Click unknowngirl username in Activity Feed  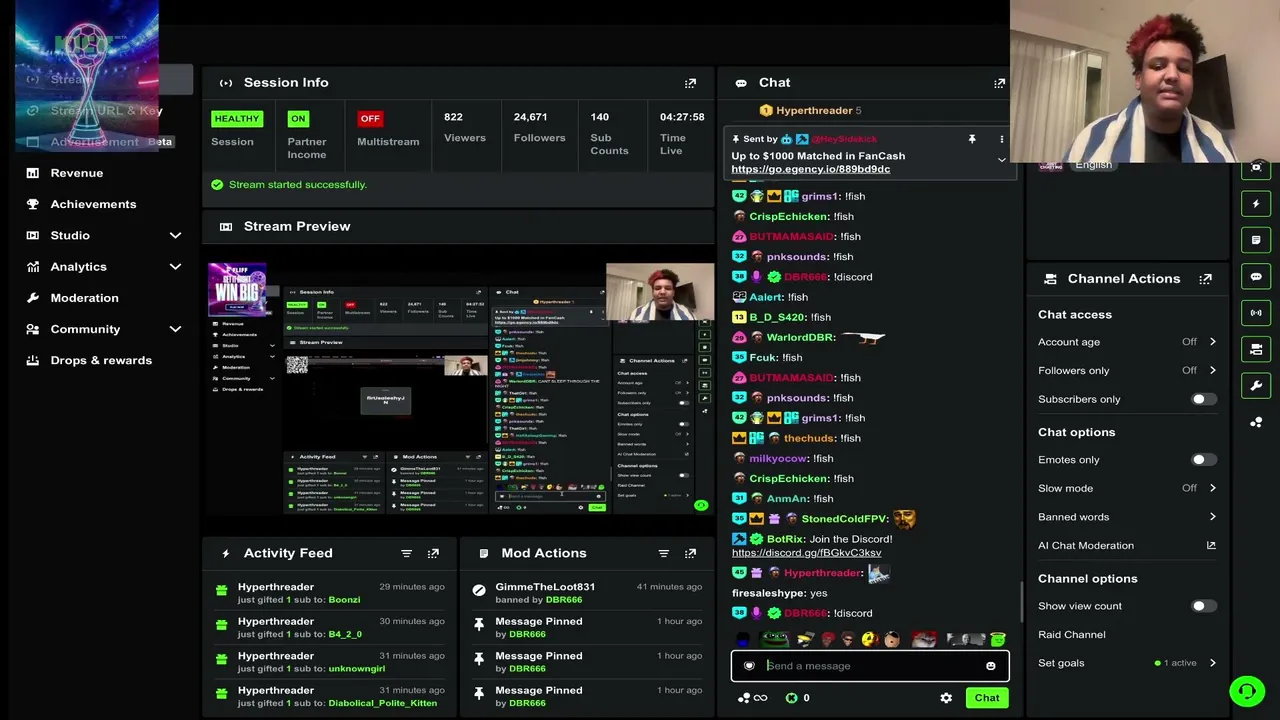[356, 669]
